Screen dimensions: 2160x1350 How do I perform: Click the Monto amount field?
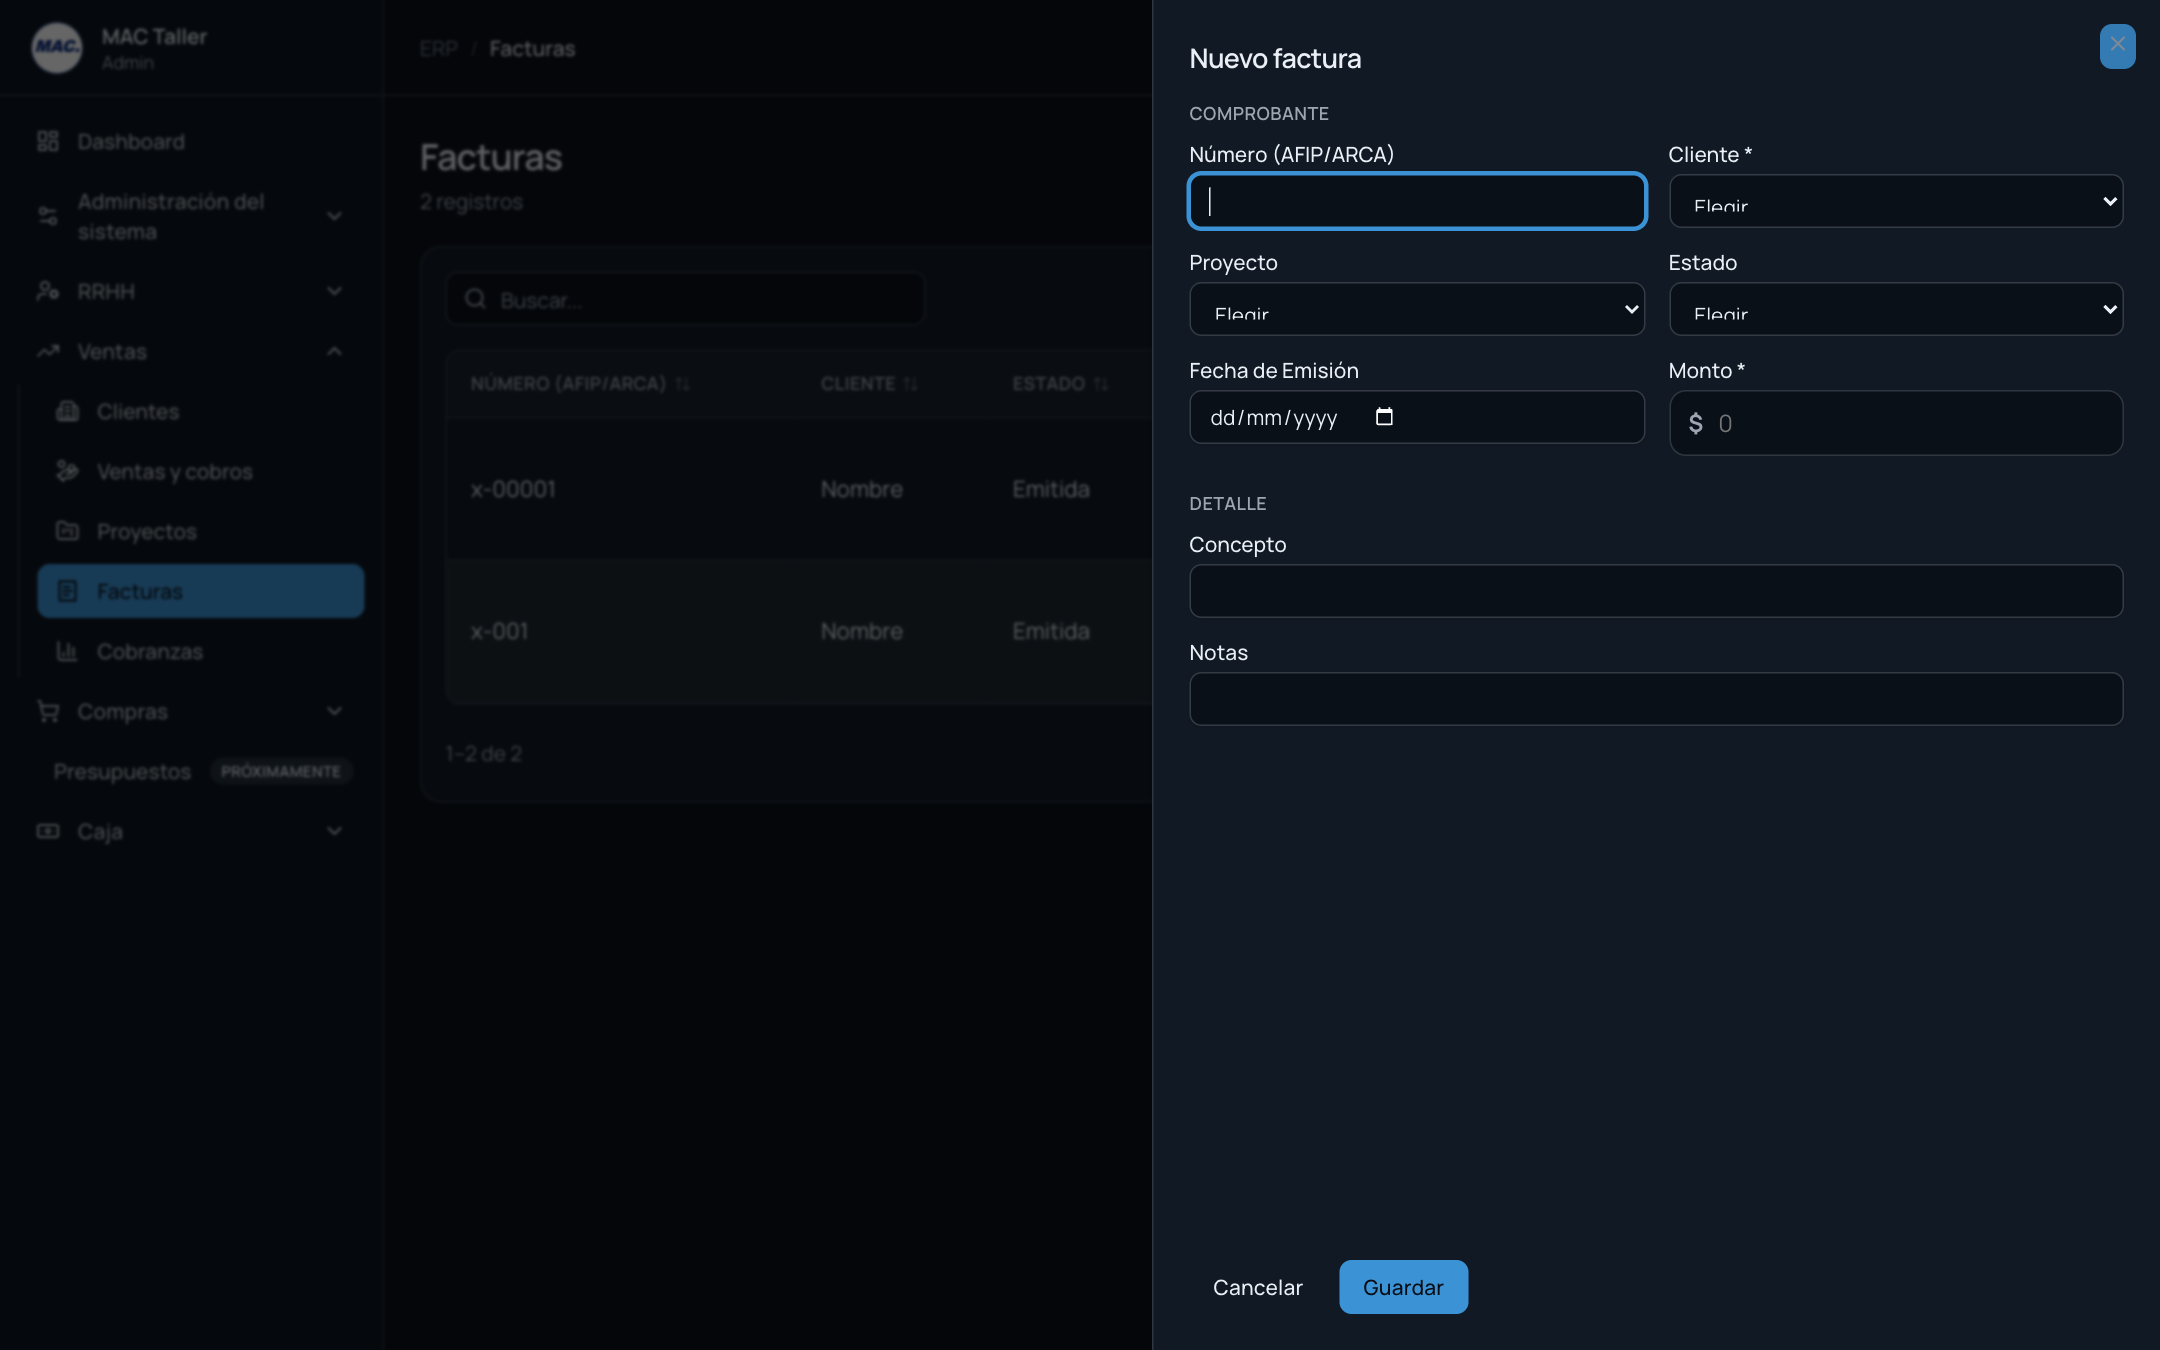click(x=1895, y=423)
